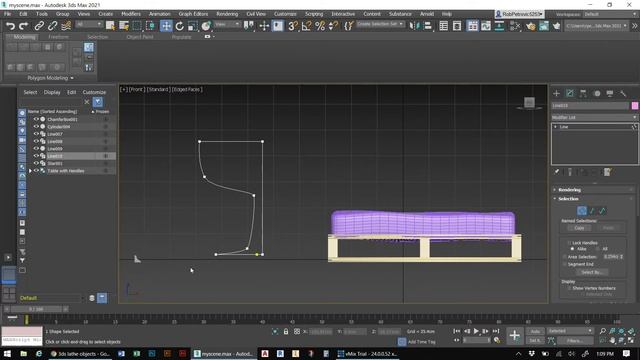Click the Customize menu in Scene Explorer
The width and height of the screenshot is (640, 360).
94,92
